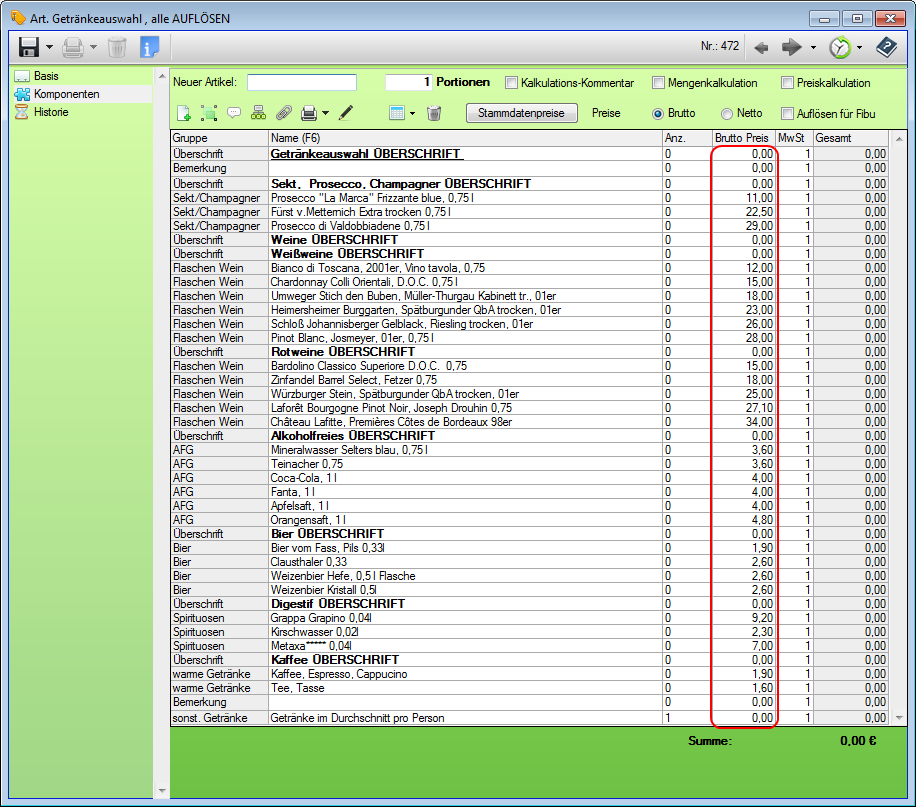Tick the Mengenkalkulation checkbox
The height and width of the screenshot is (807, 916).
tap(658, 83)
